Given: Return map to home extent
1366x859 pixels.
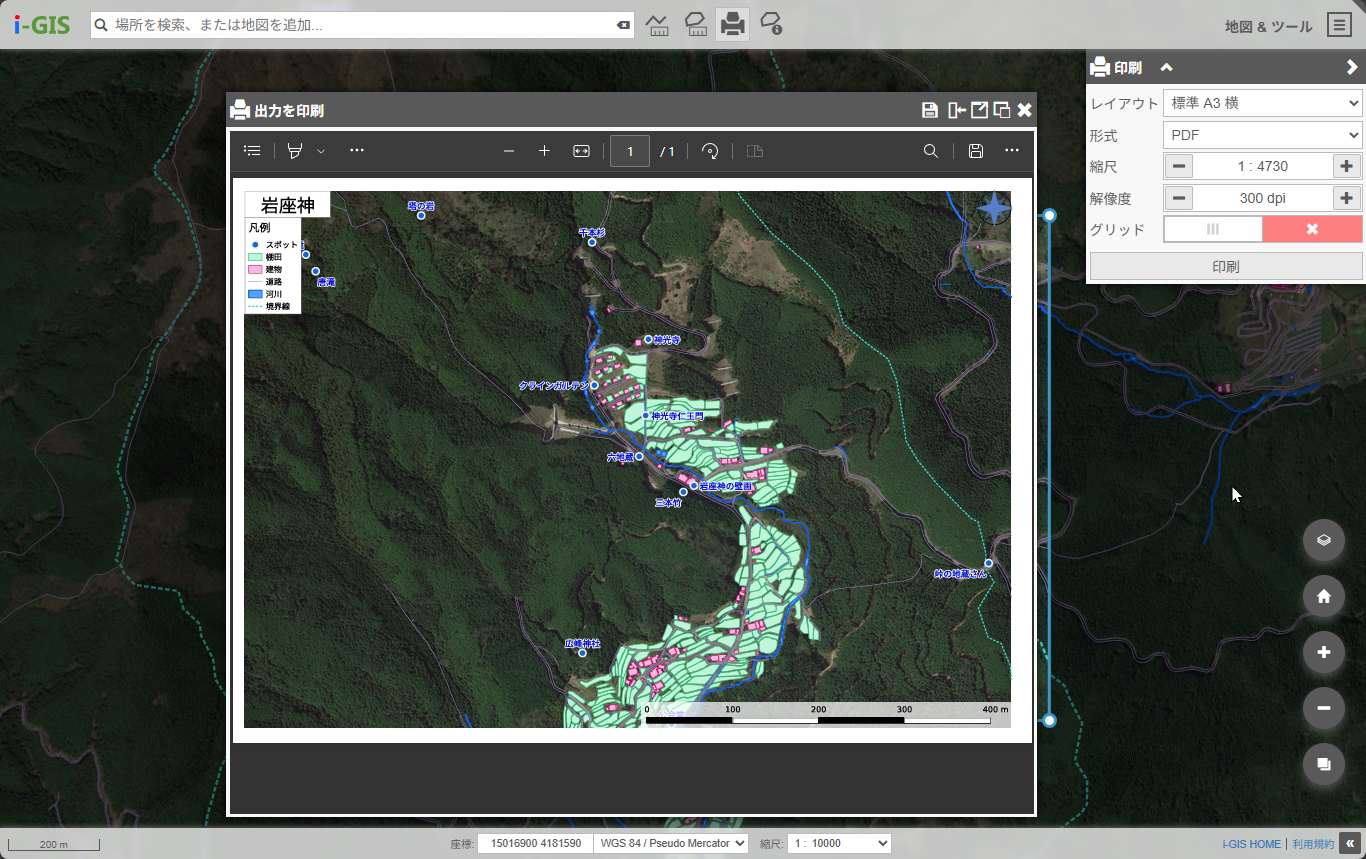Looking at the screenshot, I should 1324,596.
